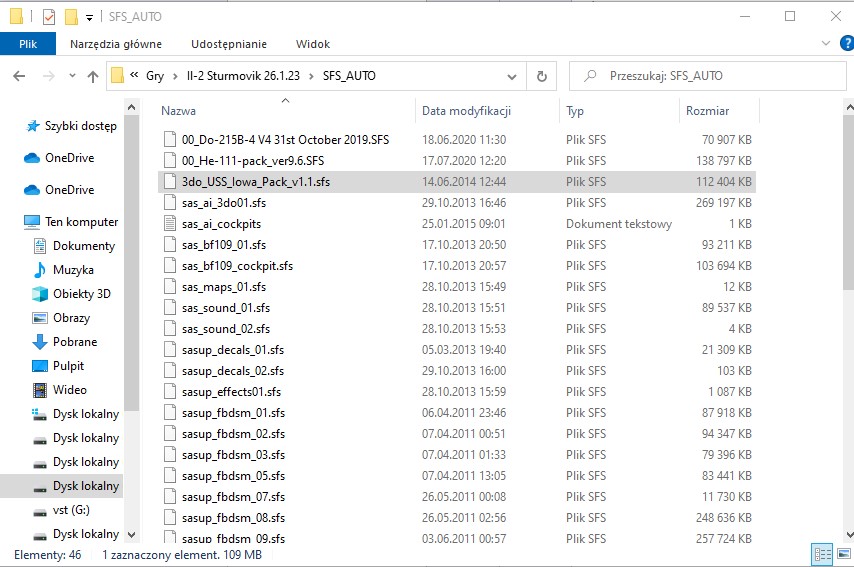Expand the recent locations dropdown arrow

click(72, 76)
